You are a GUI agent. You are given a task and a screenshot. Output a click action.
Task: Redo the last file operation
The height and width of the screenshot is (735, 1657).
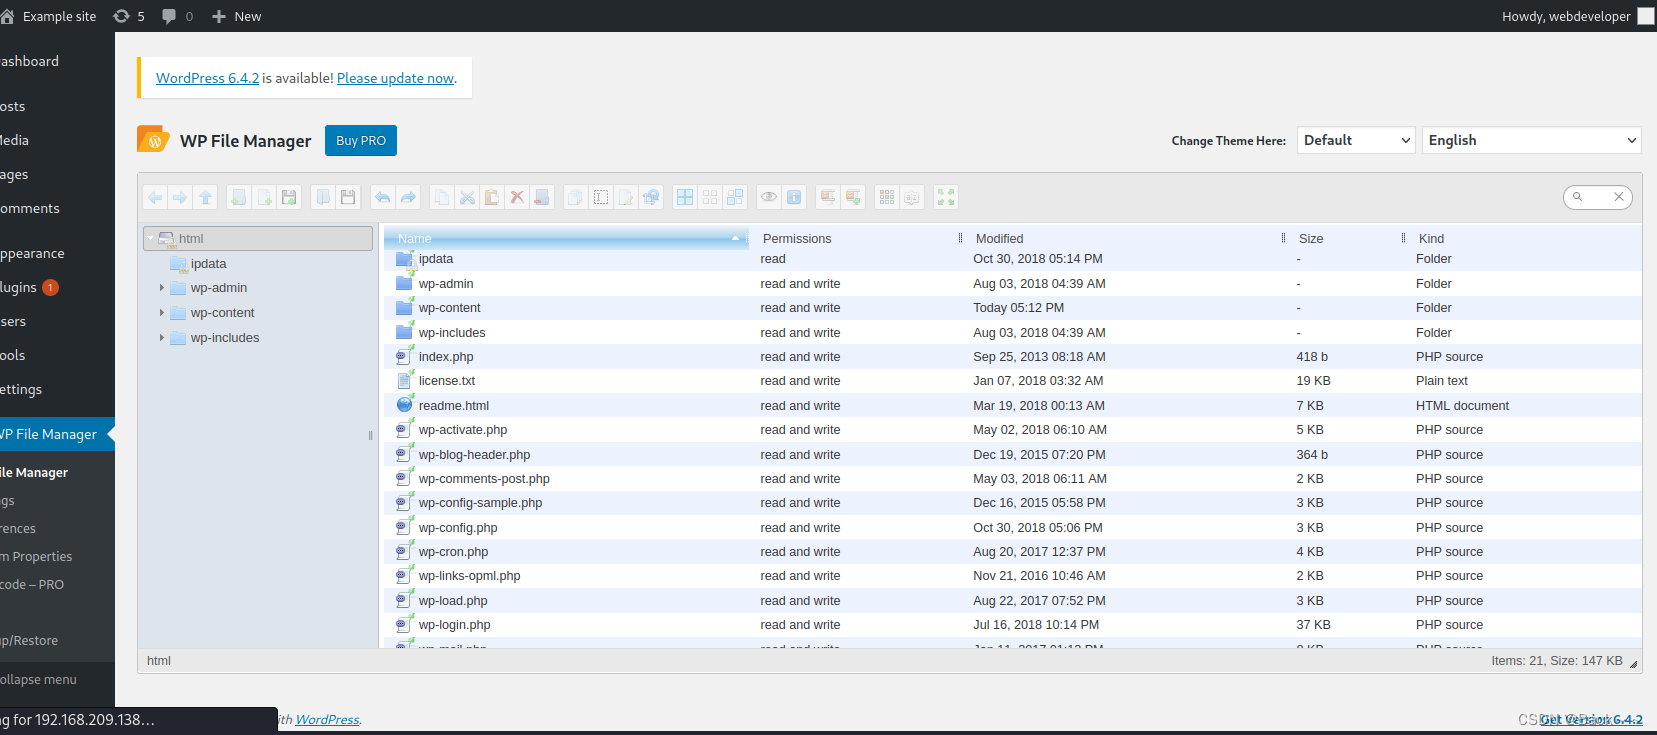tap(407, 197)
